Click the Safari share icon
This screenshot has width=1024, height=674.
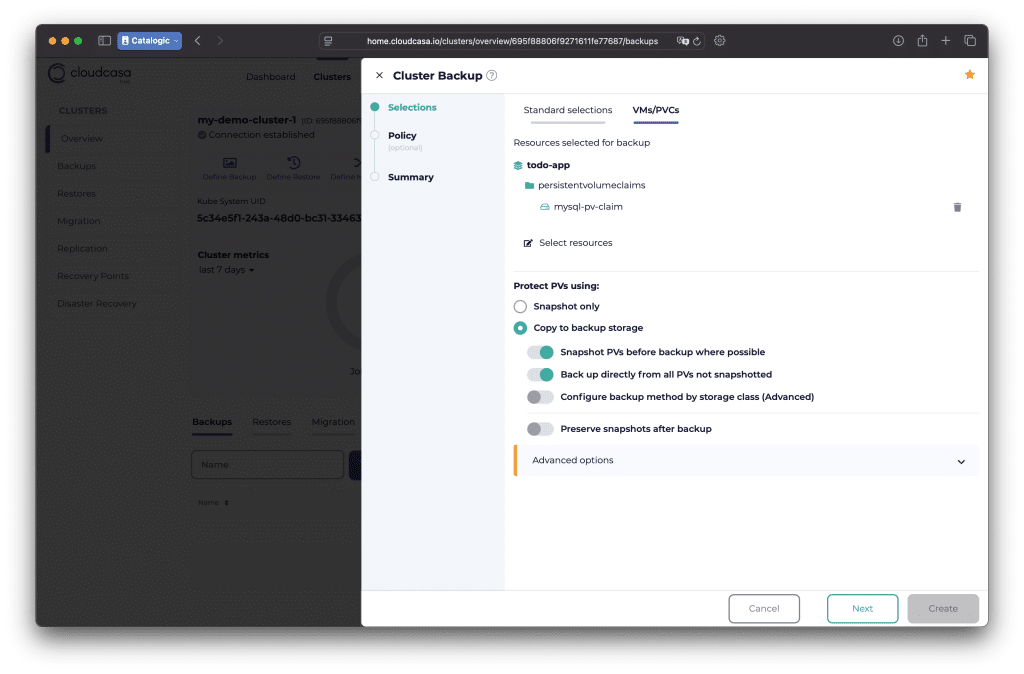pyautogui.click(x=922, y=41)
